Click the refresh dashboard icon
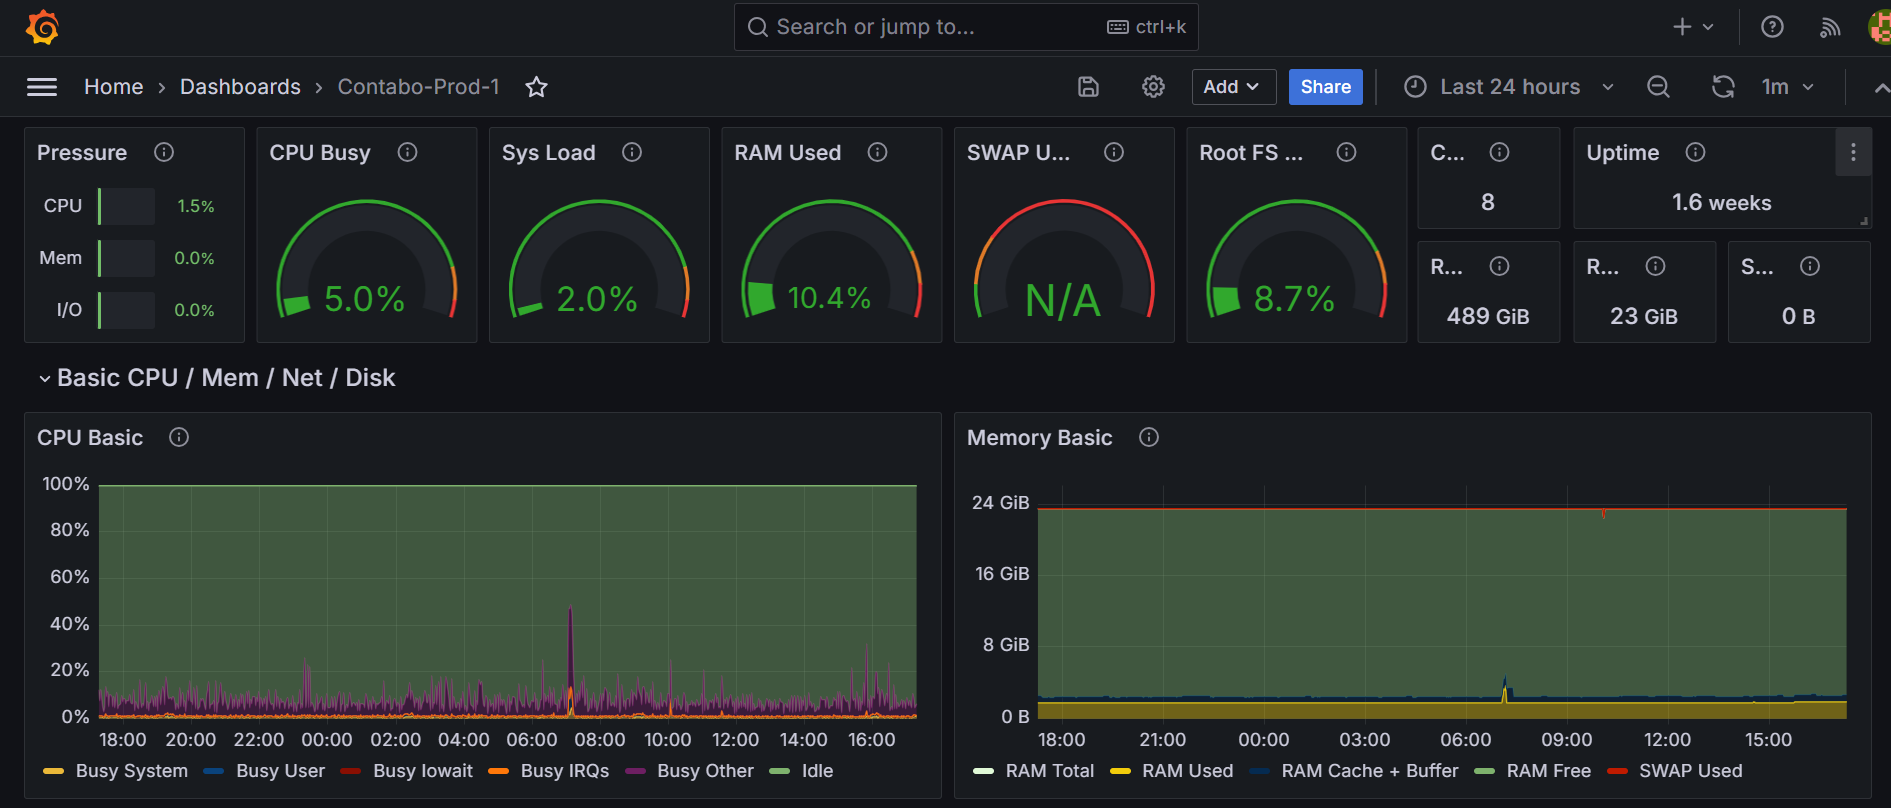 (1722, 87)
